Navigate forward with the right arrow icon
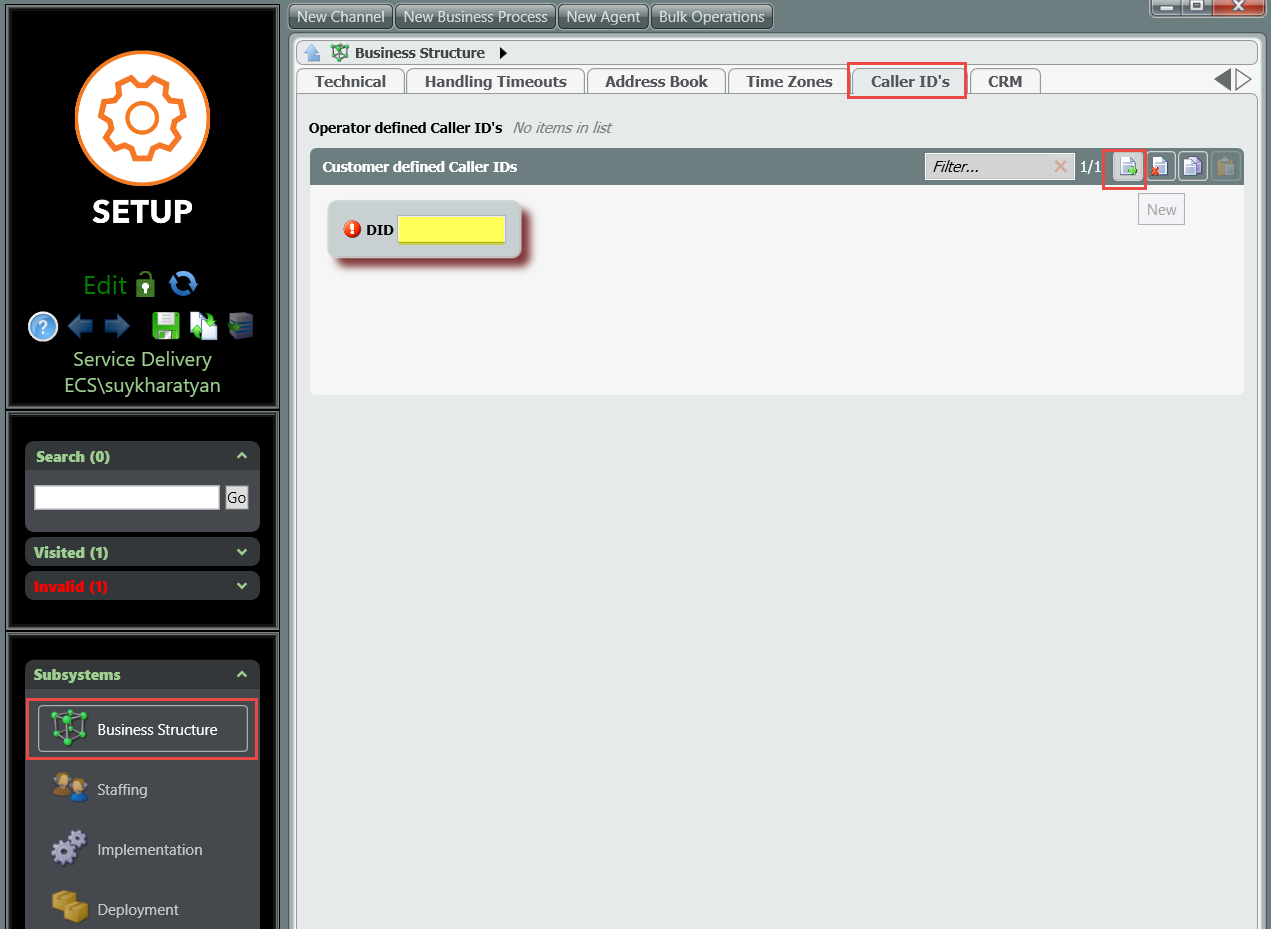1271x929 pixels. (x=117, y=326)
